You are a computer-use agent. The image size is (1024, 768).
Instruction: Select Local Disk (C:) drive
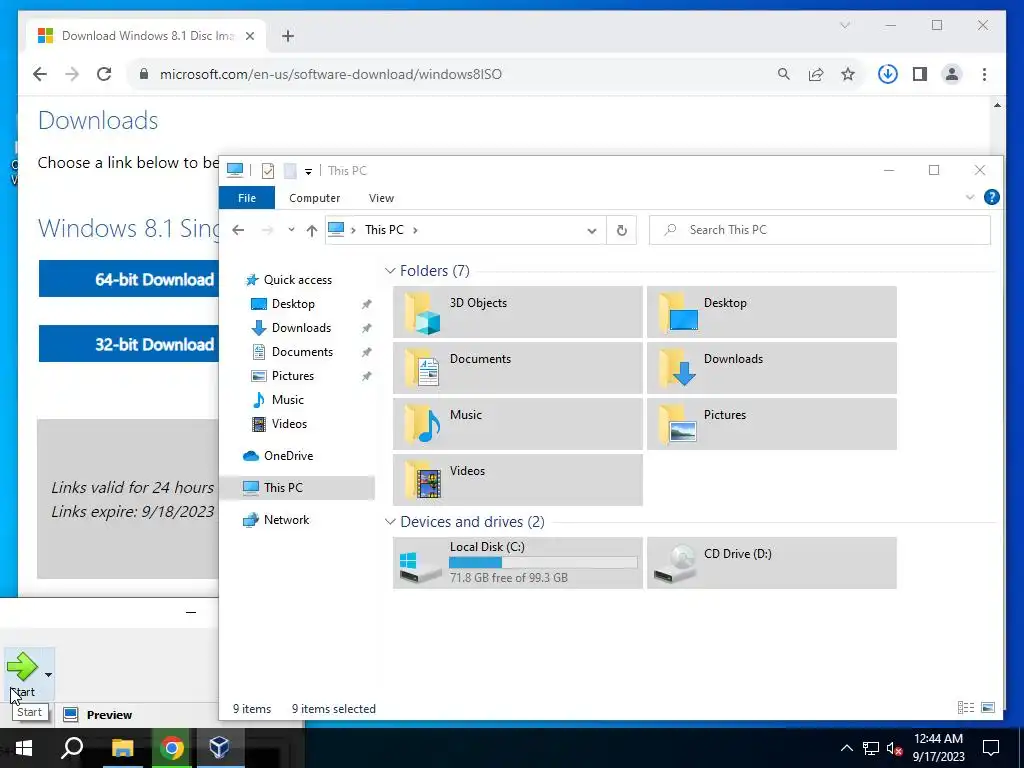tap(518, 563)
